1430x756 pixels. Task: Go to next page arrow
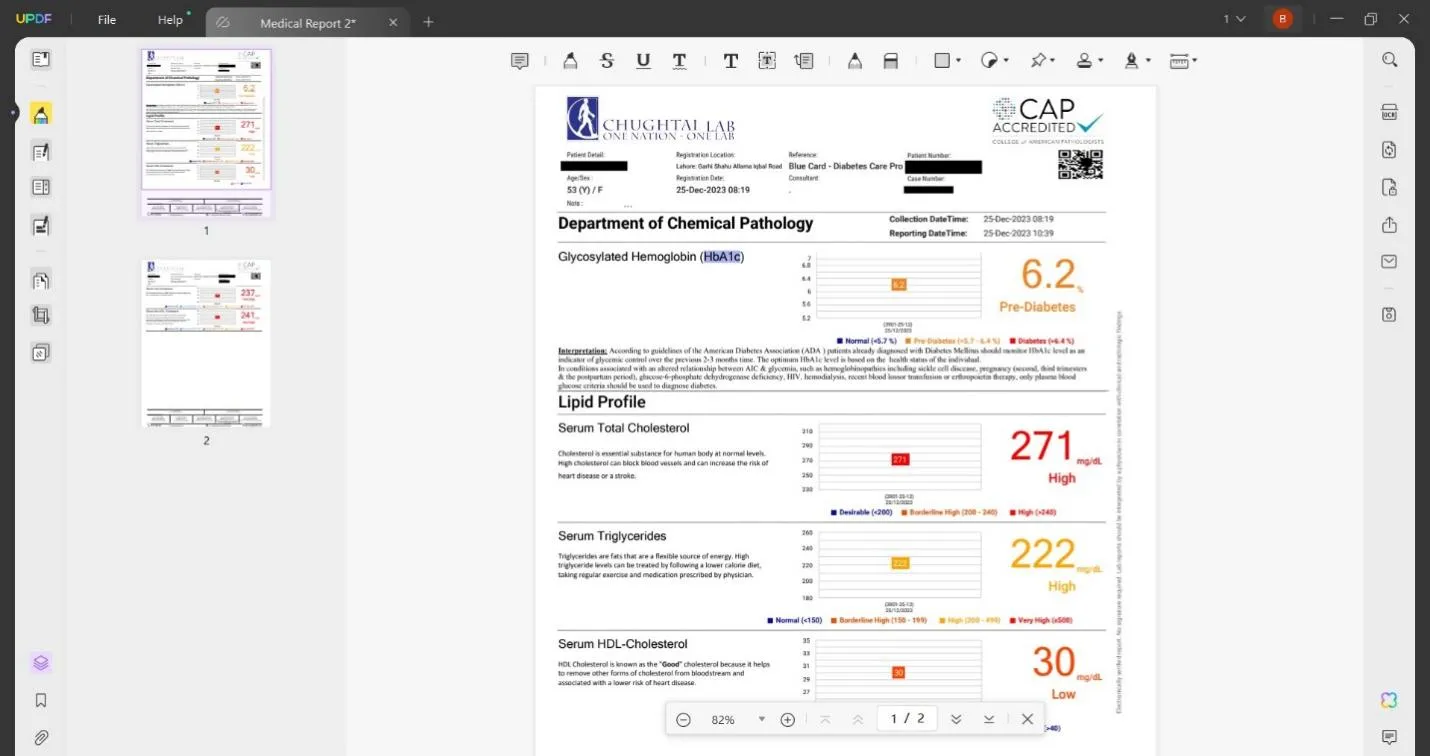(956, 719)
